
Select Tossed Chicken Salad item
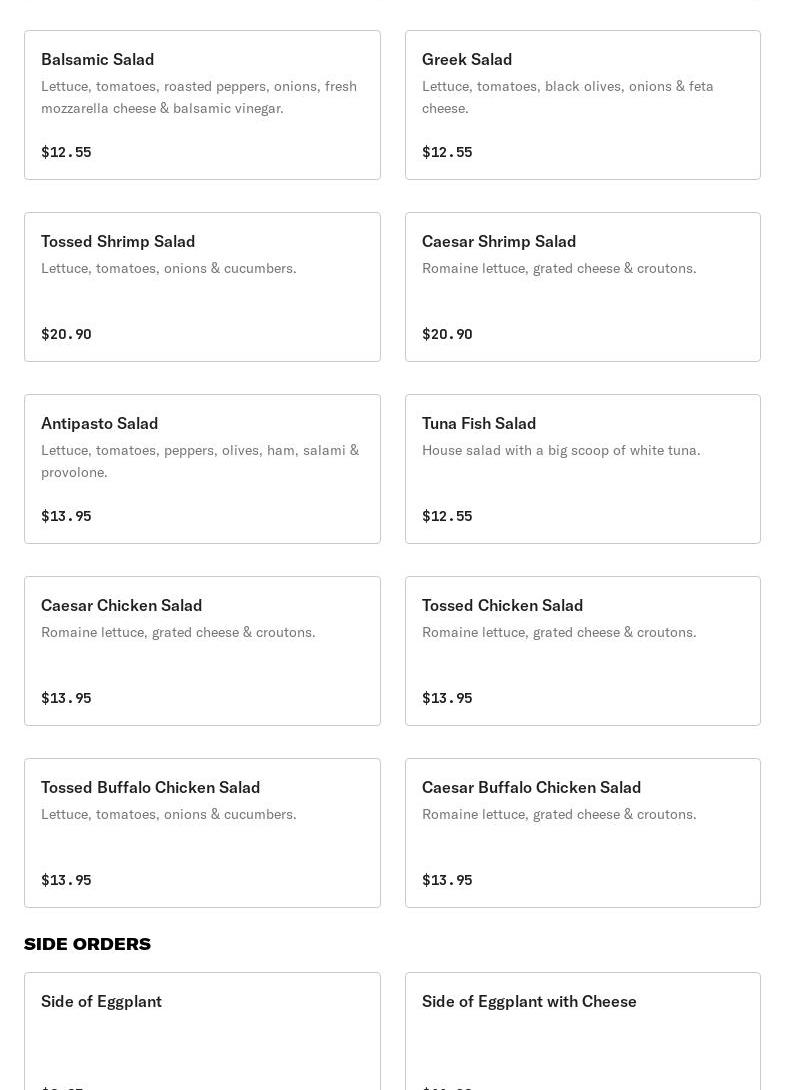[x=583, y=651]
